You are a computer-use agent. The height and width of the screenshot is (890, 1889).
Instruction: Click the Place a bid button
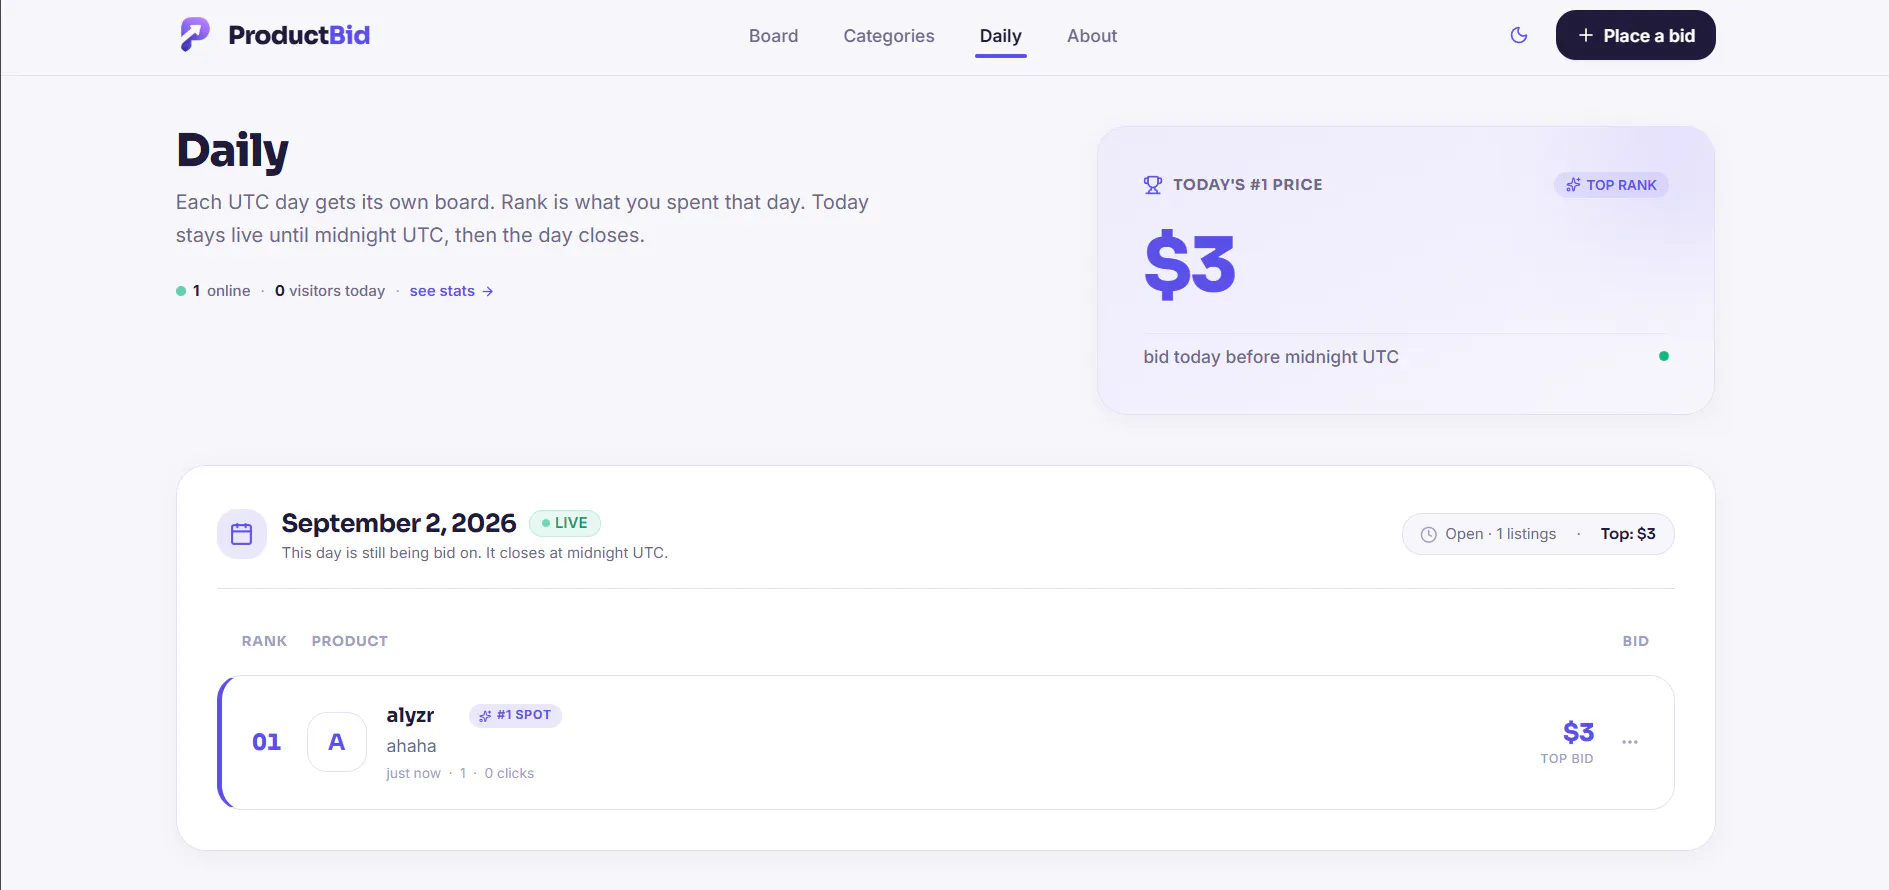point(1635,35)
